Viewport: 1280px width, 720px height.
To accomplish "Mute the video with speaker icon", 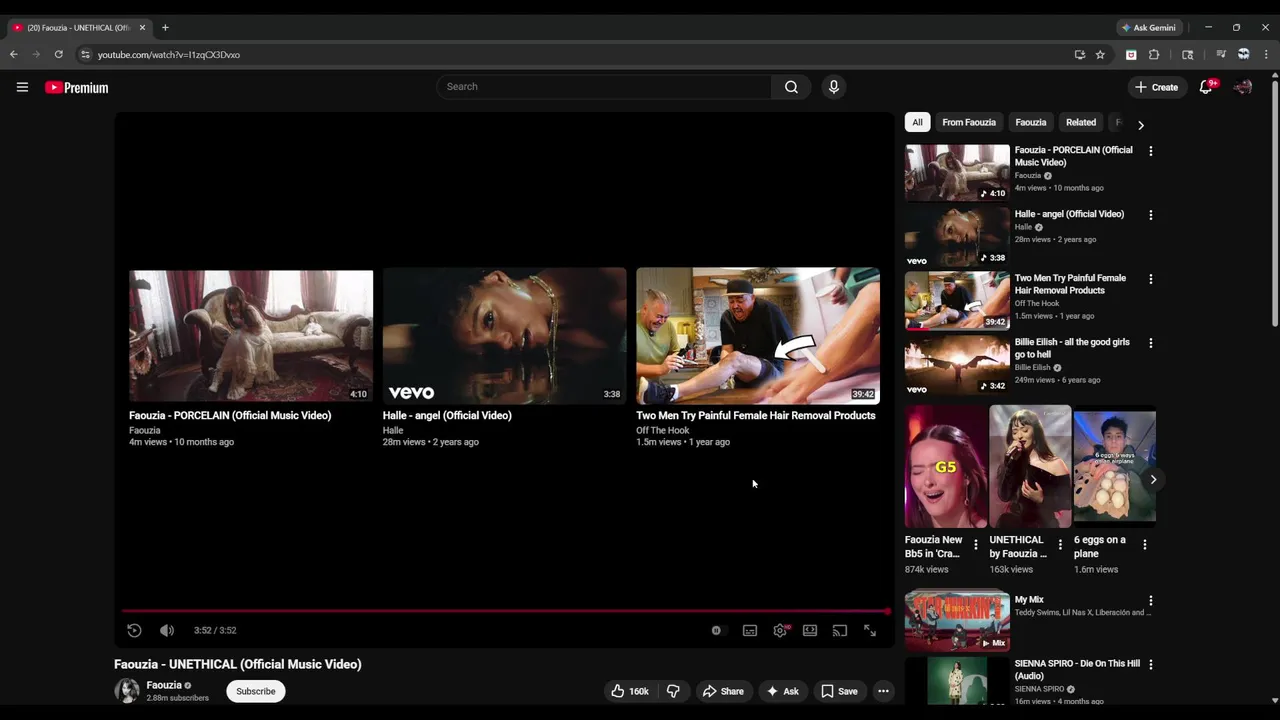I will [167, 630].
